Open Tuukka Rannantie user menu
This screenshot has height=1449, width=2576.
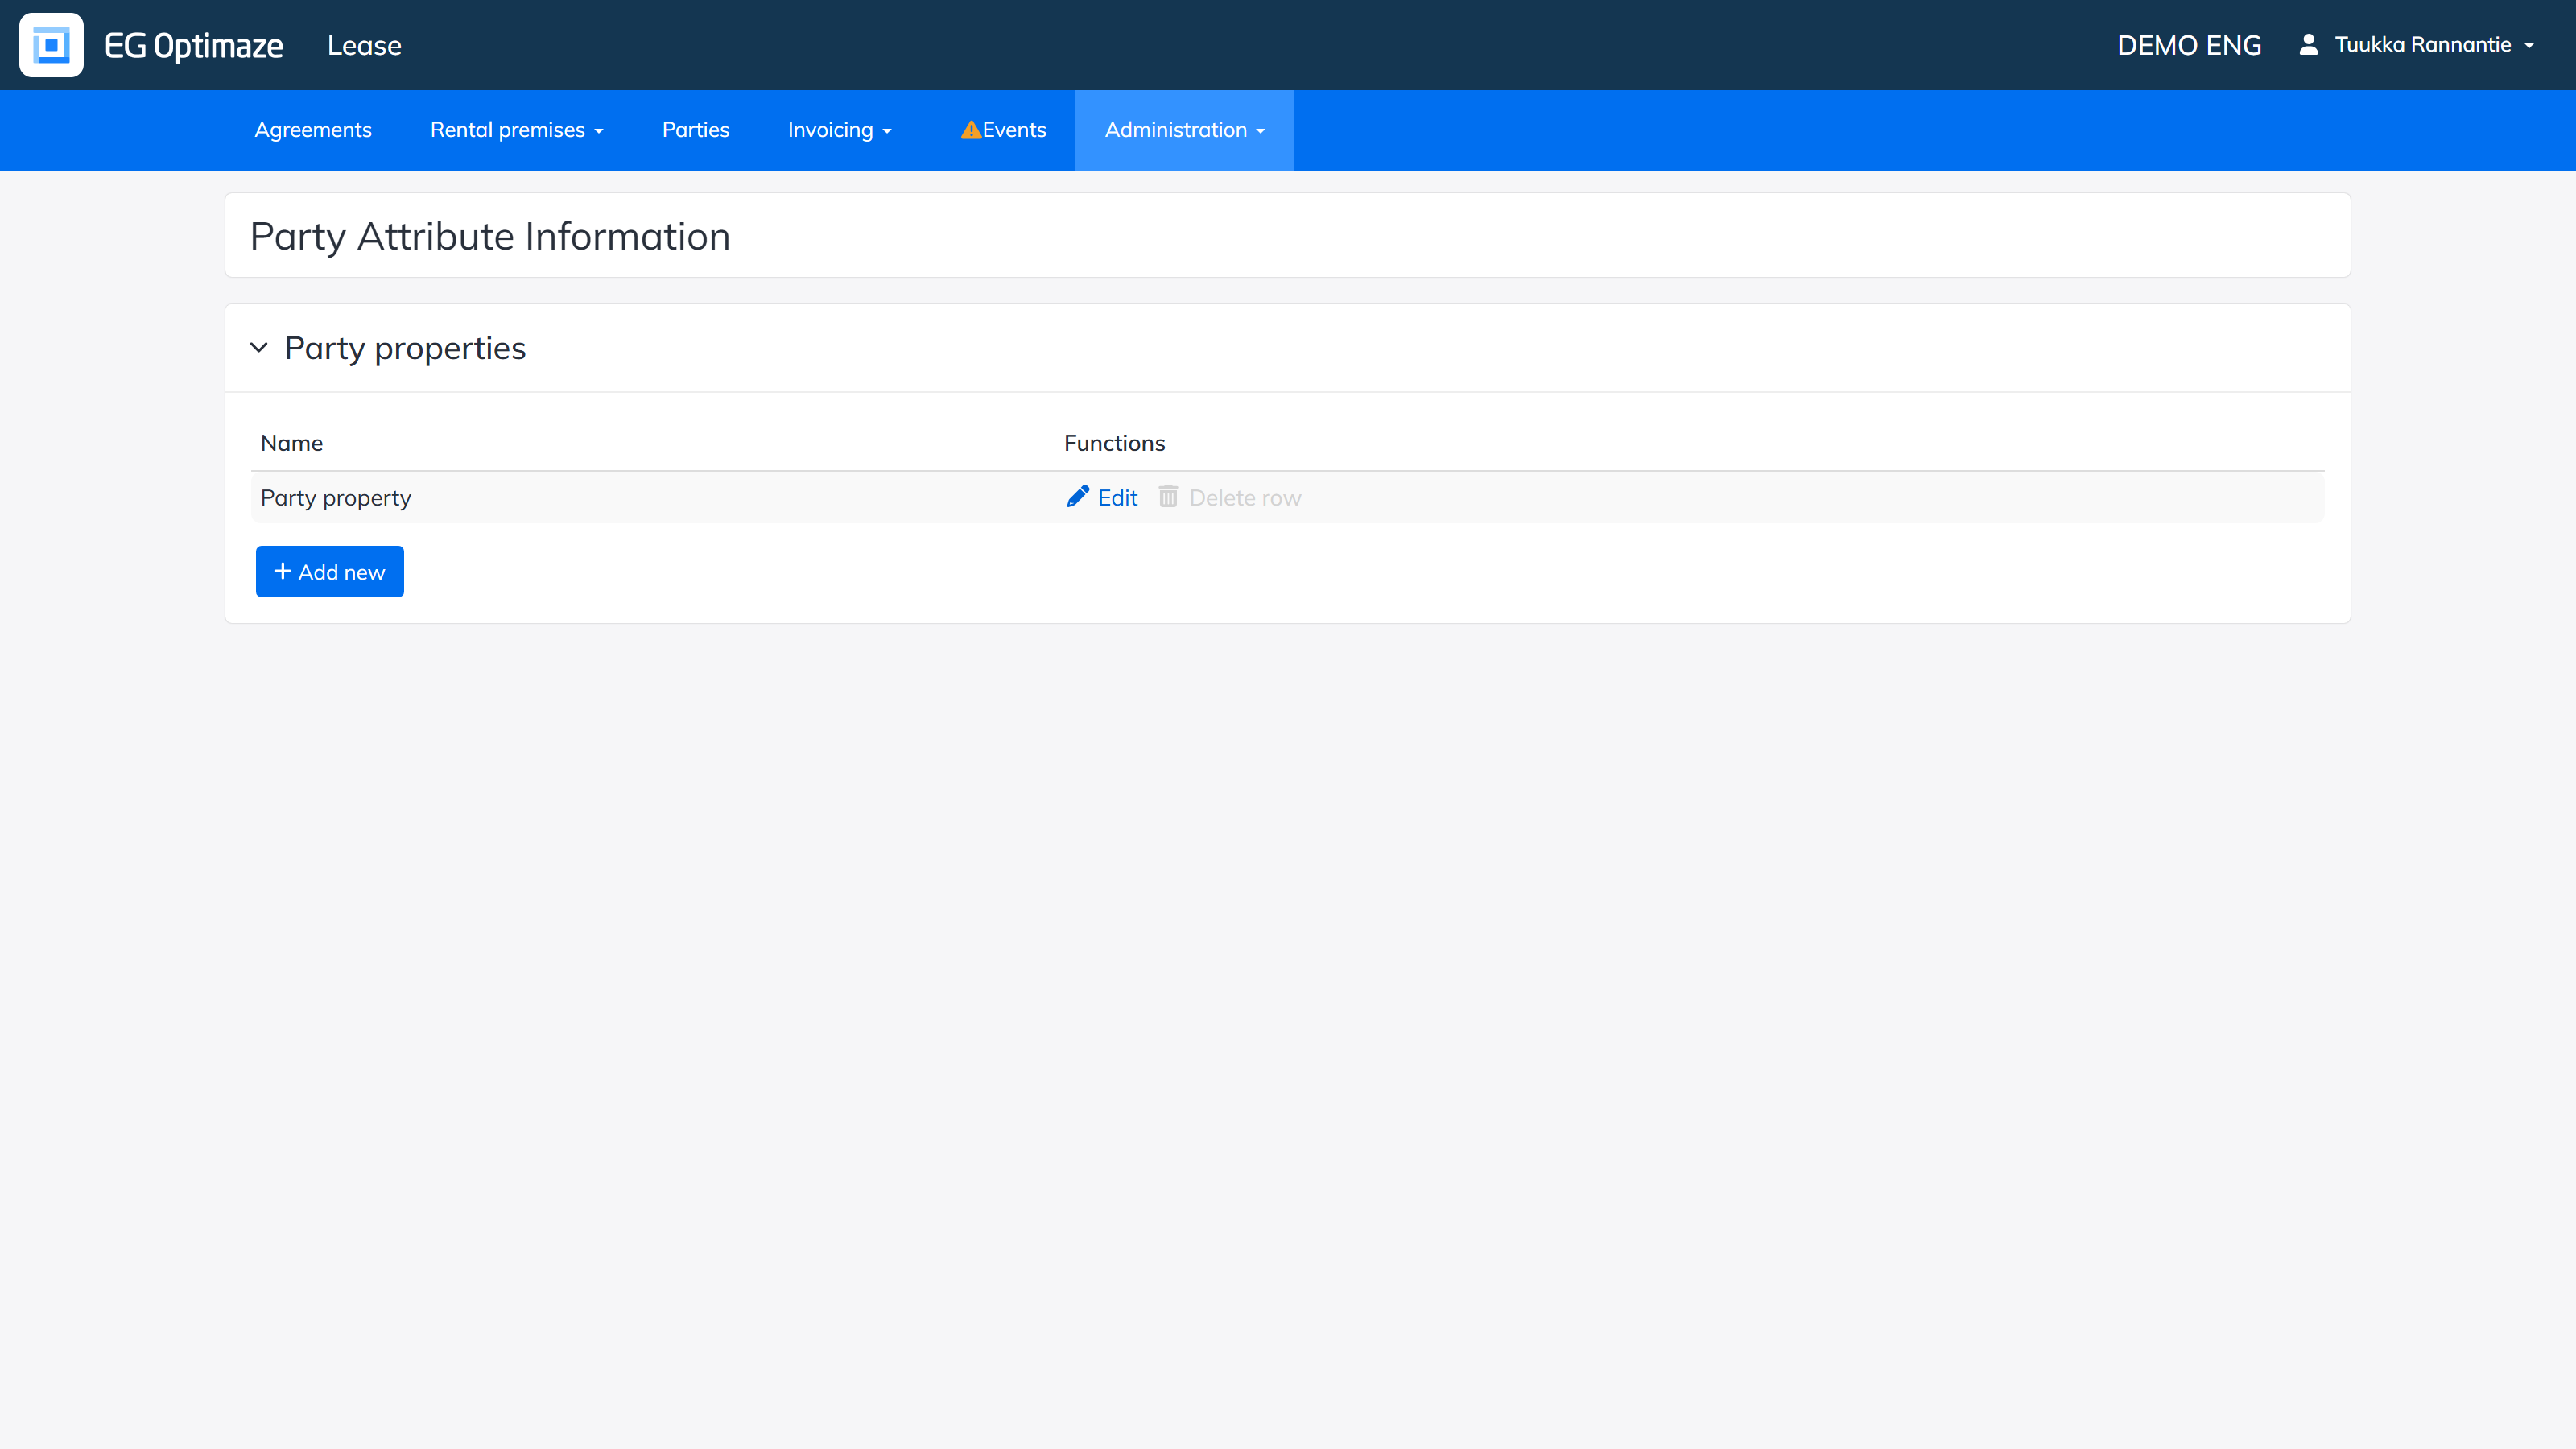[2416, 45]
